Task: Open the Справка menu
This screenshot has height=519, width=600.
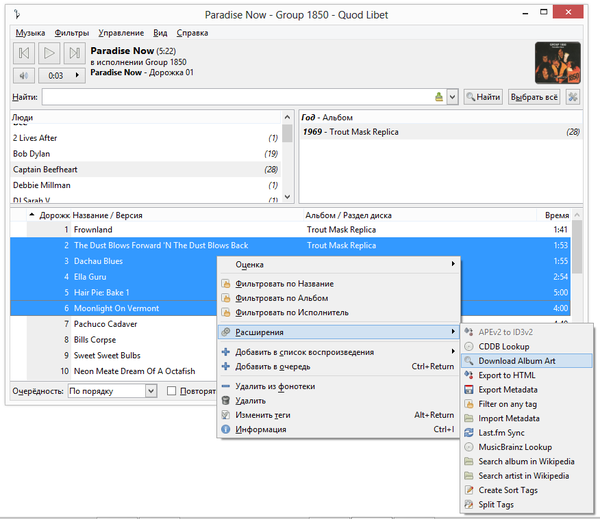Action: (192, 33)
